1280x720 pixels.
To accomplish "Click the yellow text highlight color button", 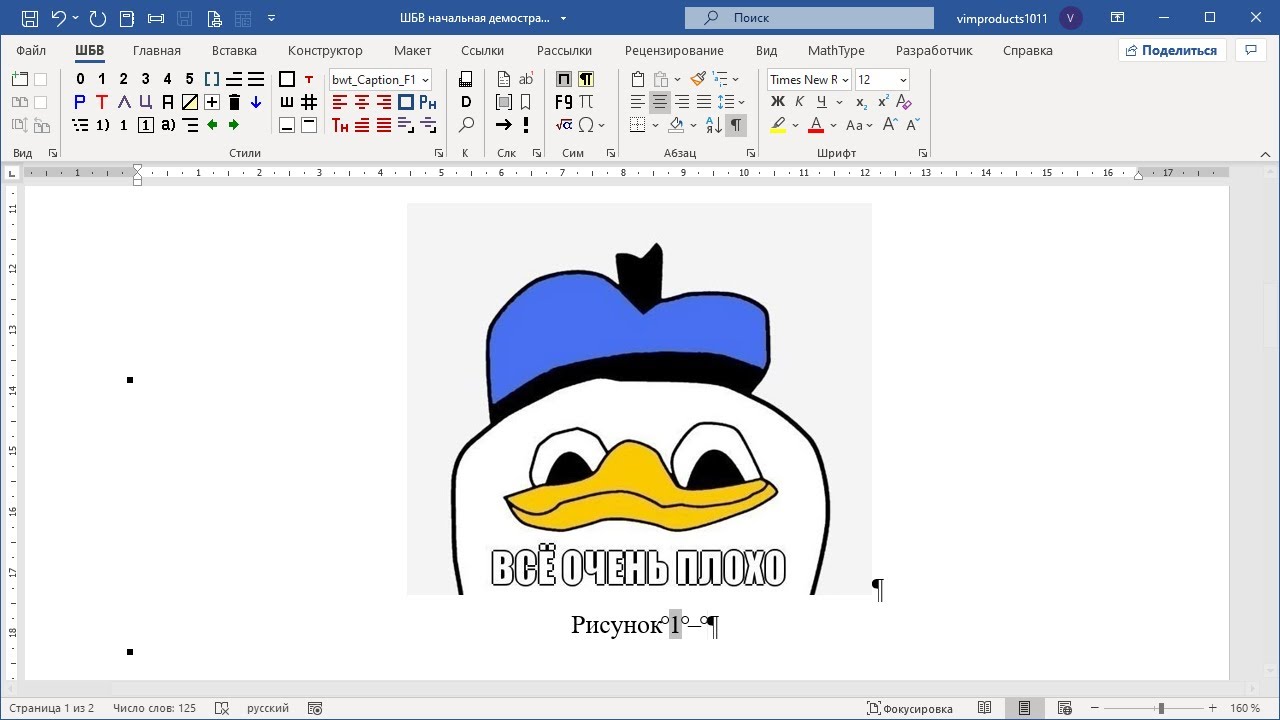I will [778, 125].
